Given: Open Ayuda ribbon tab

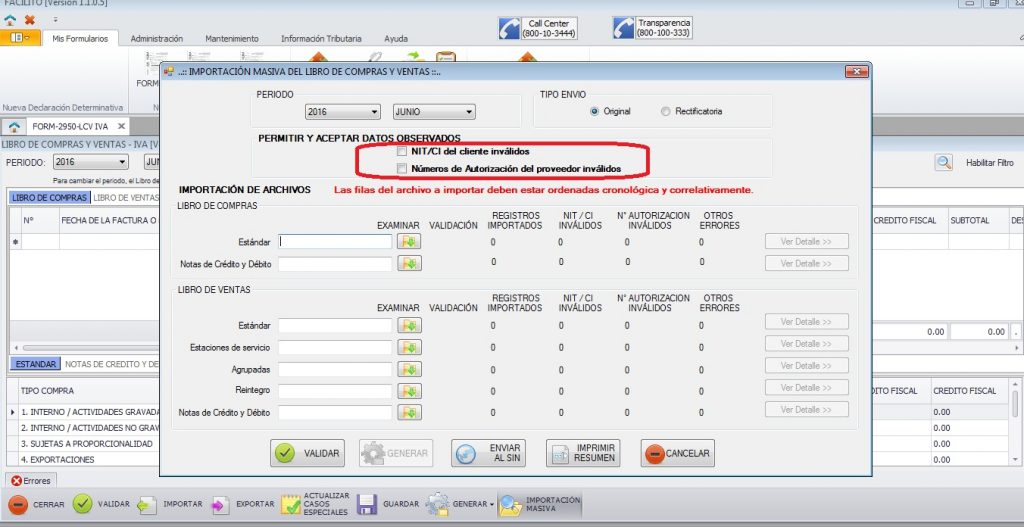Looking at the screenshot, I should 396,39.
